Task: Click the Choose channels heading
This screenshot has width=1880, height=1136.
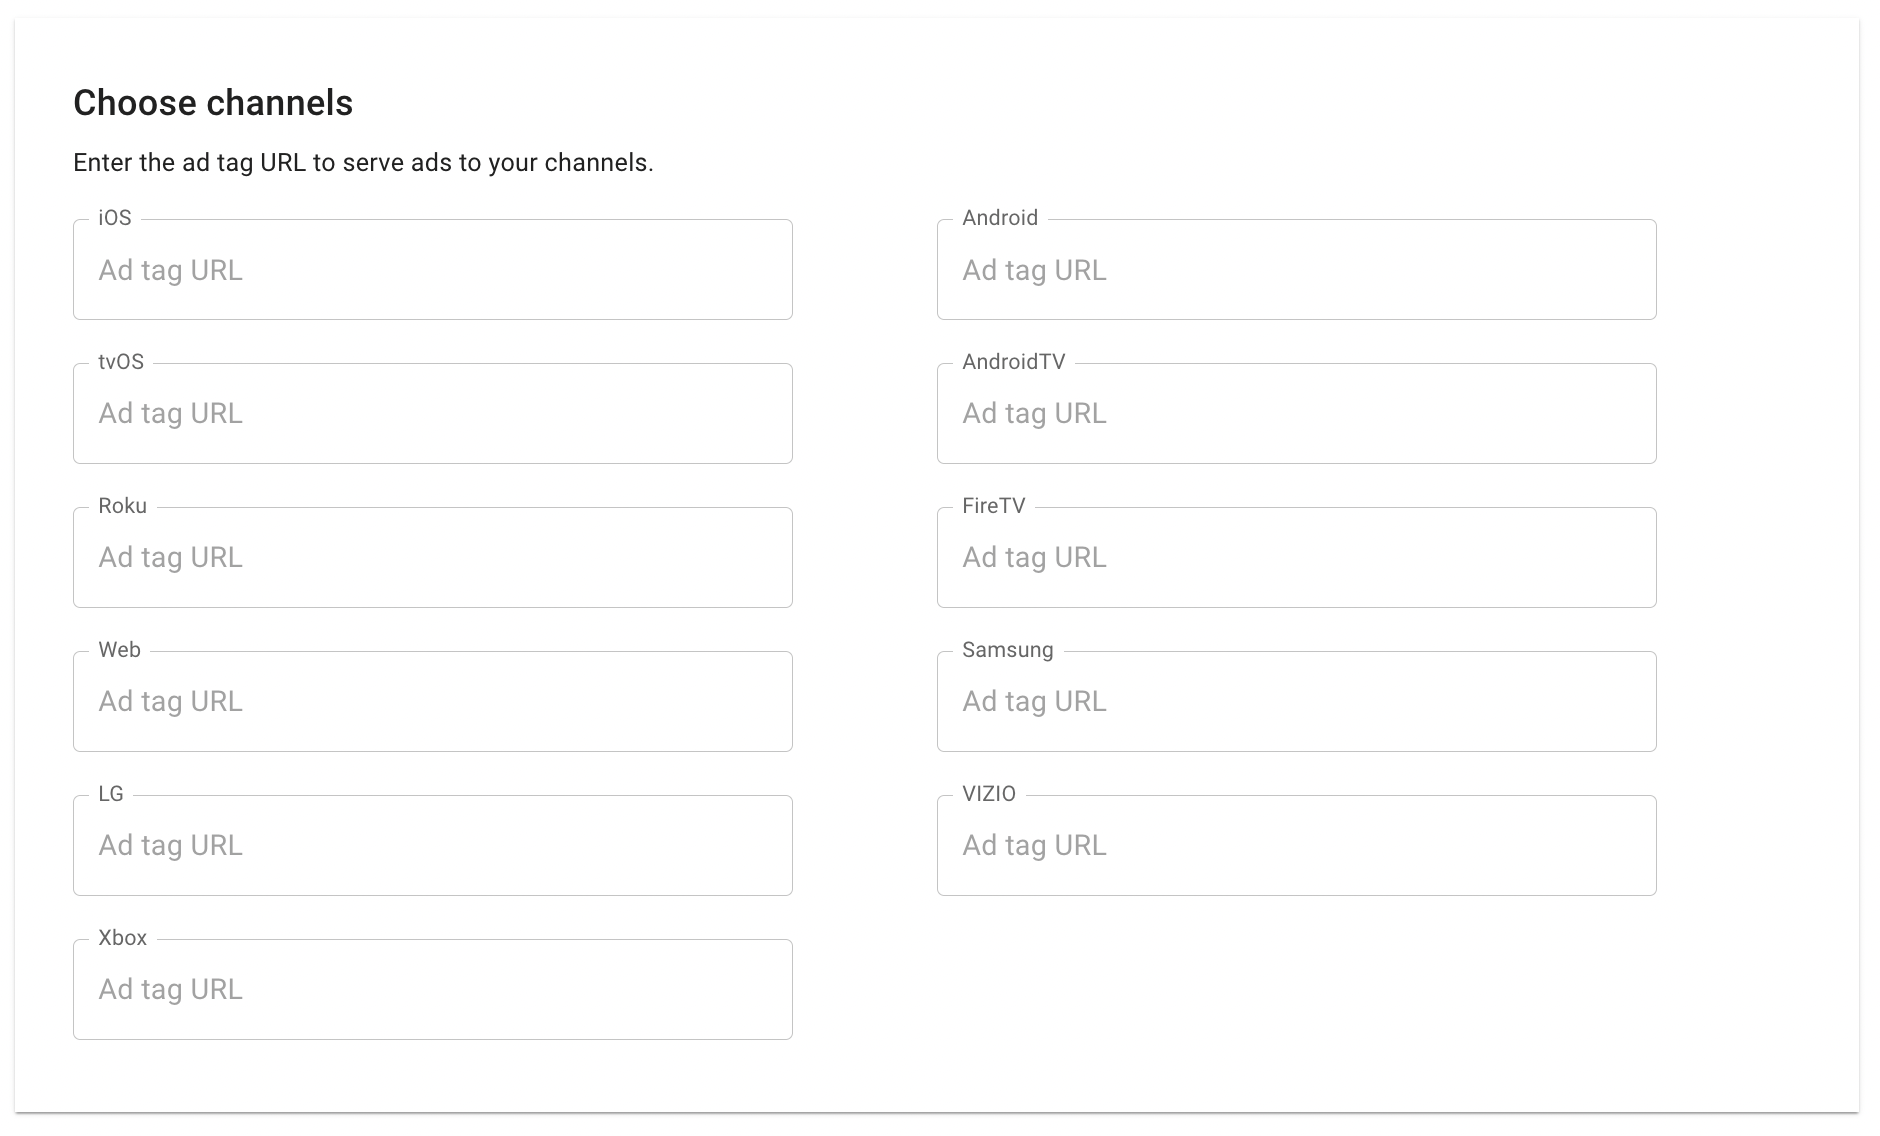Action: [213, 103]
